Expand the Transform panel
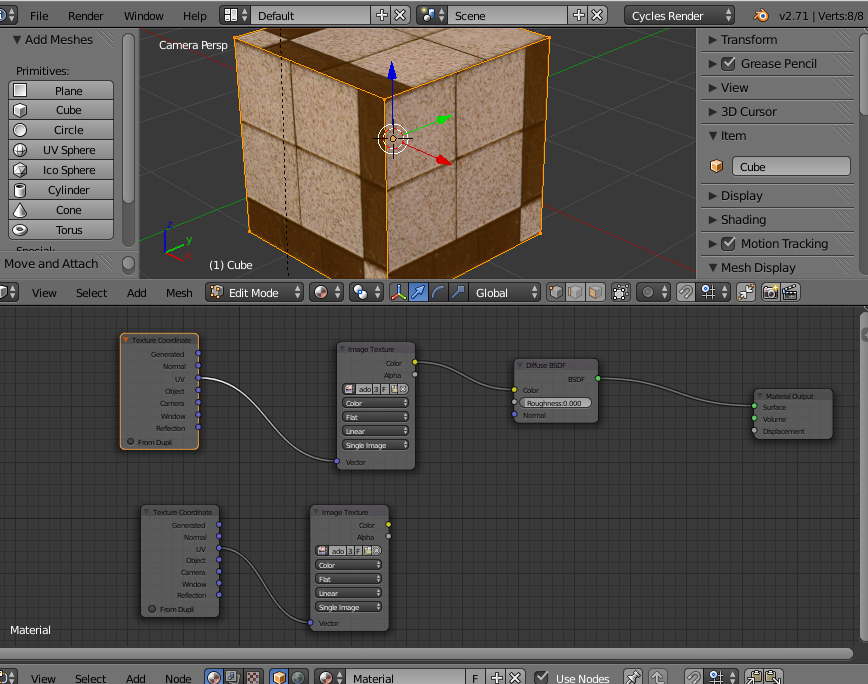Screen dimensions: 868x684 (x=748, y=40)
